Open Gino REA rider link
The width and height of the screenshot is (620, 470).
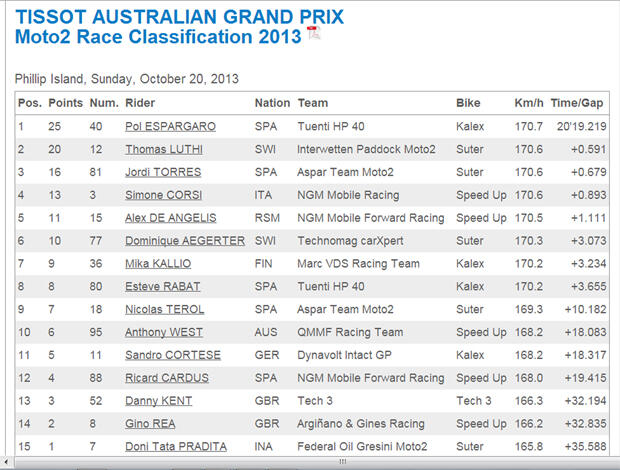tap(150, 424)
